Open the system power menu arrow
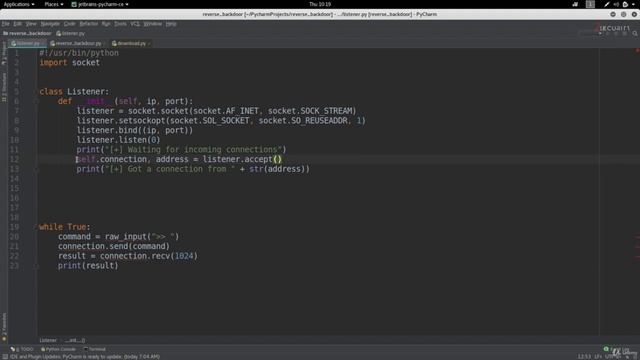Viewport: 640px width, 360px height. tap(633, 4)
